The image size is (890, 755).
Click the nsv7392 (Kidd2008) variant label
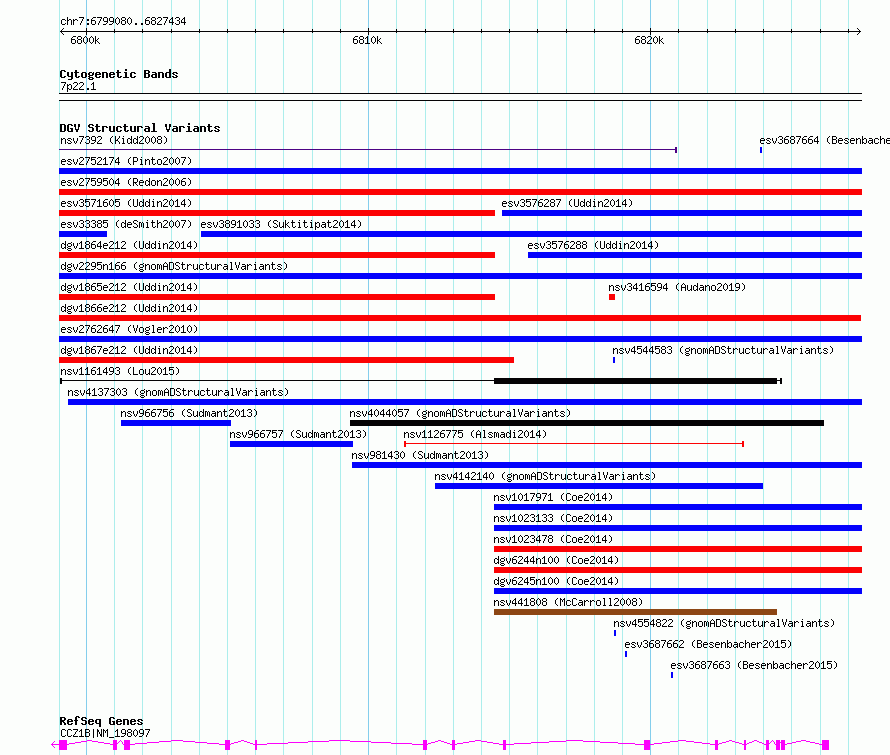click(x=114, y=140)
